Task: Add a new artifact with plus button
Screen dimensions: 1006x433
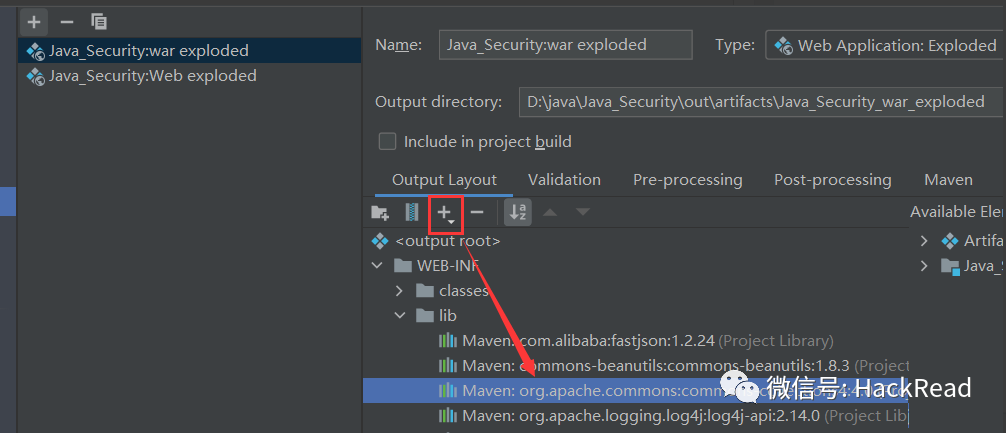Action: (33, 22)
